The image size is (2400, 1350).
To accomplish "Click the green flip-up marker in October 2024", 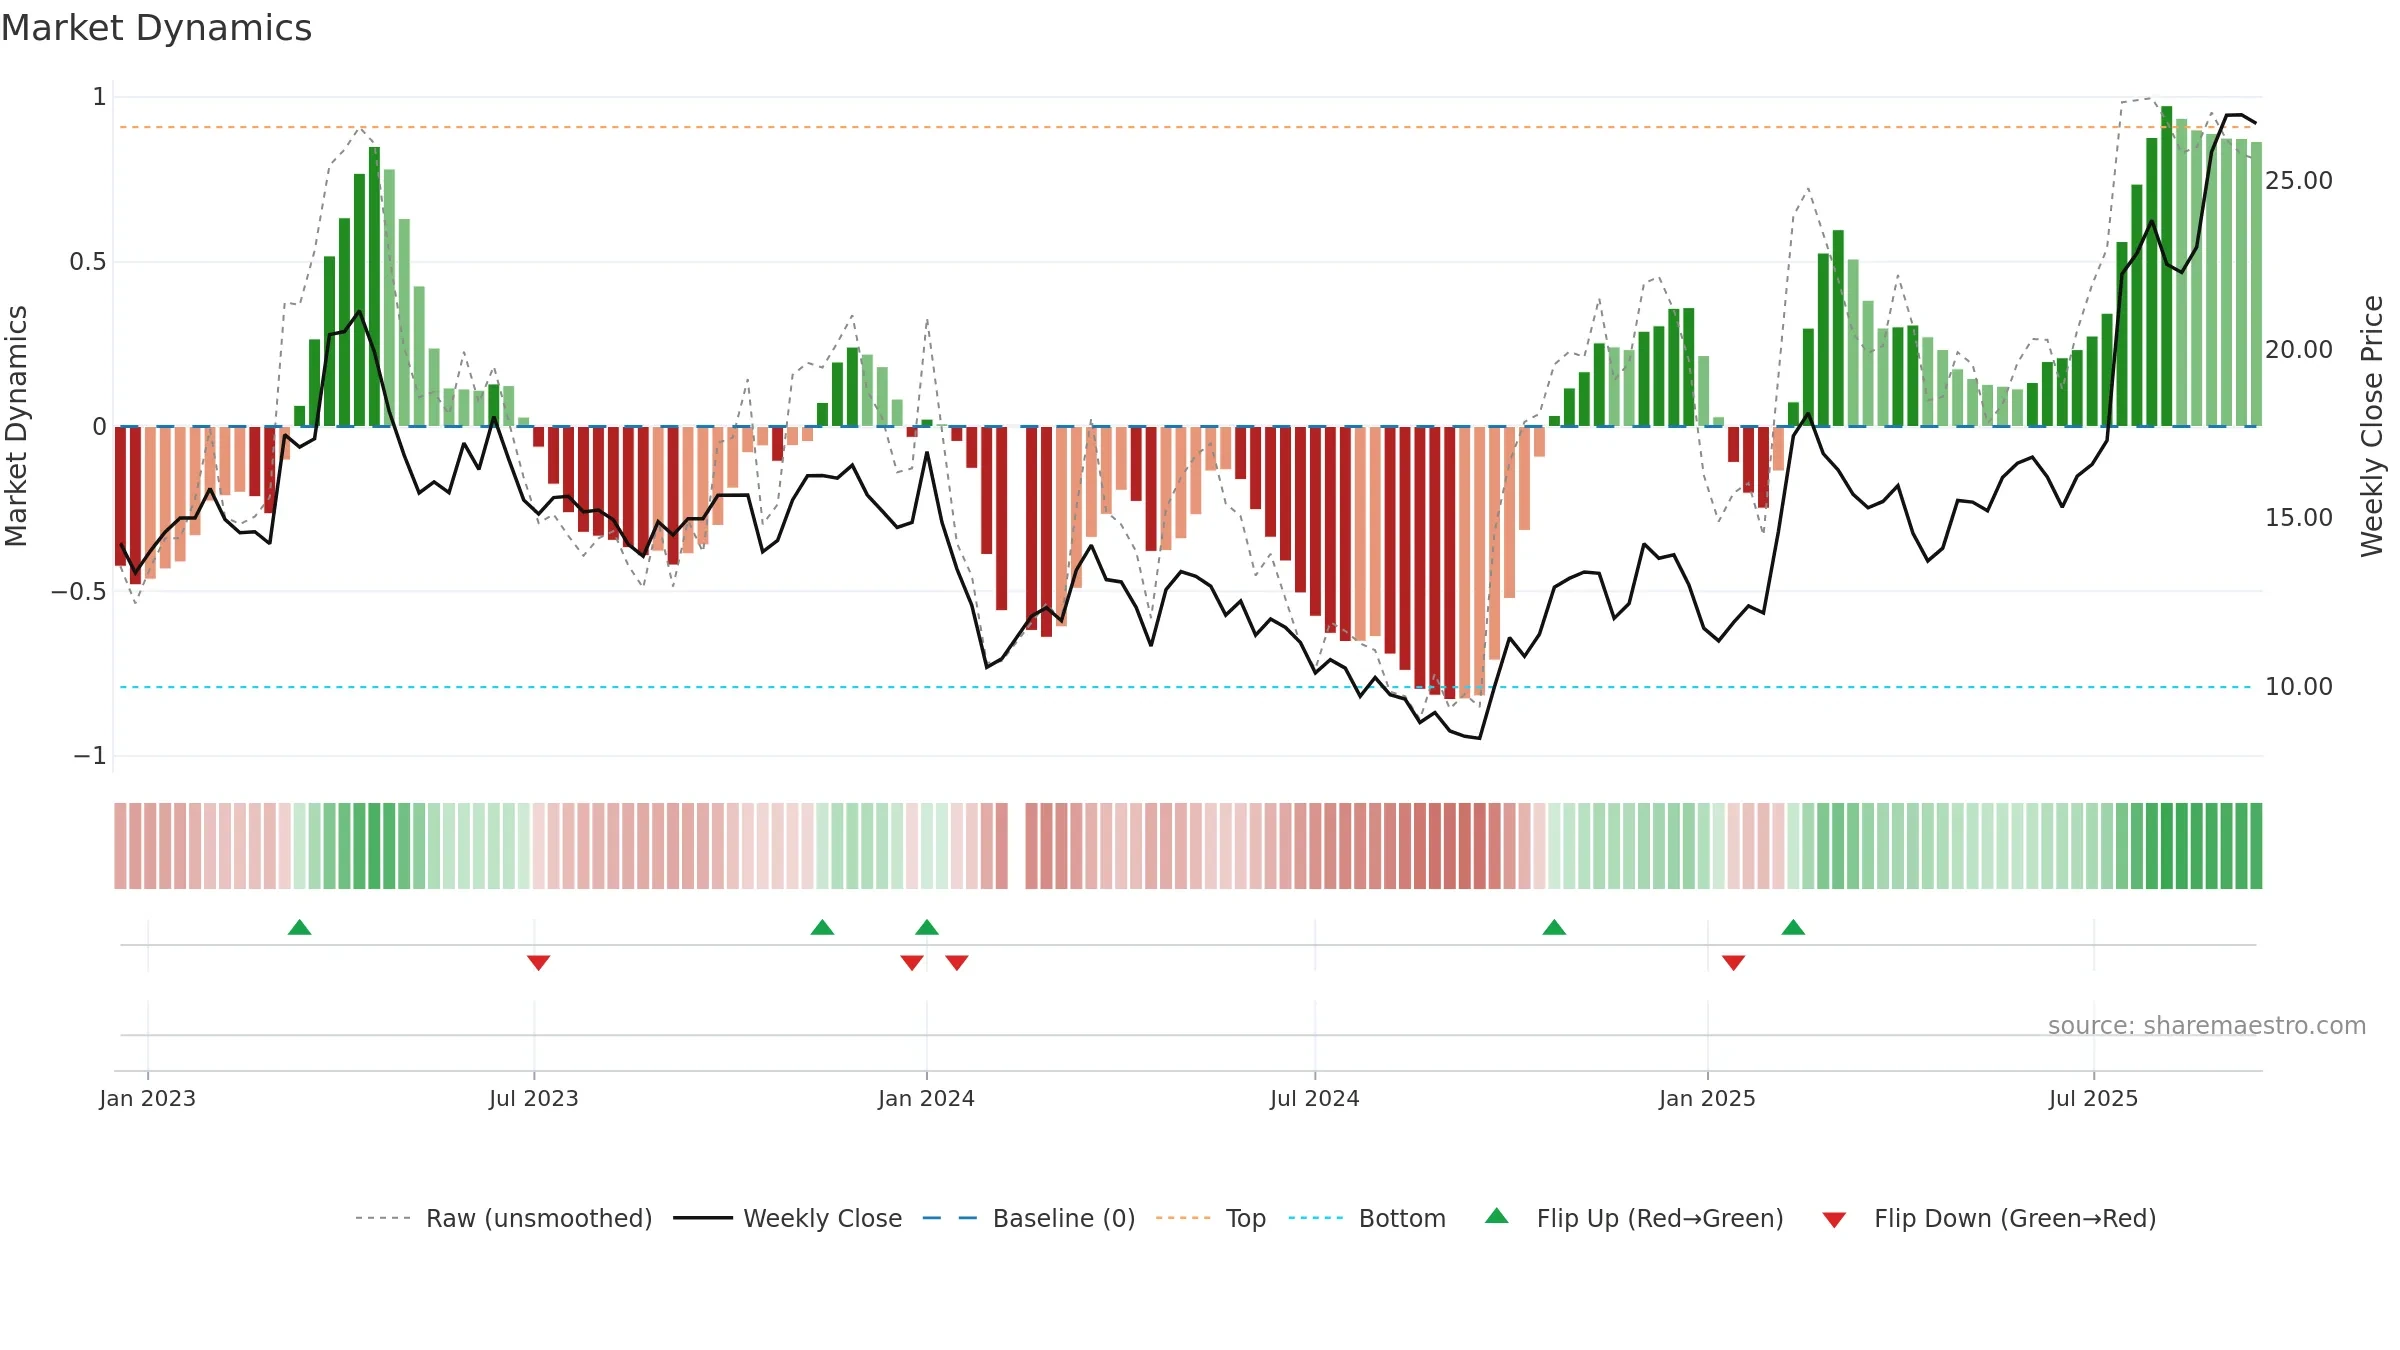I will 1554,927.
